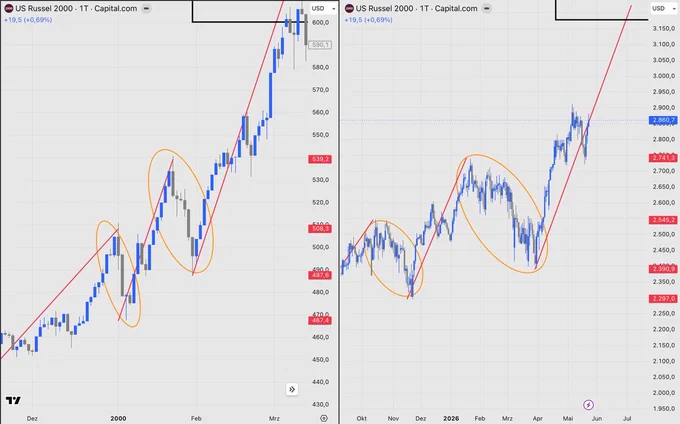680x424 pixels.
Task: Click the red 2.741,3 price label
Action: coord(663,158)
